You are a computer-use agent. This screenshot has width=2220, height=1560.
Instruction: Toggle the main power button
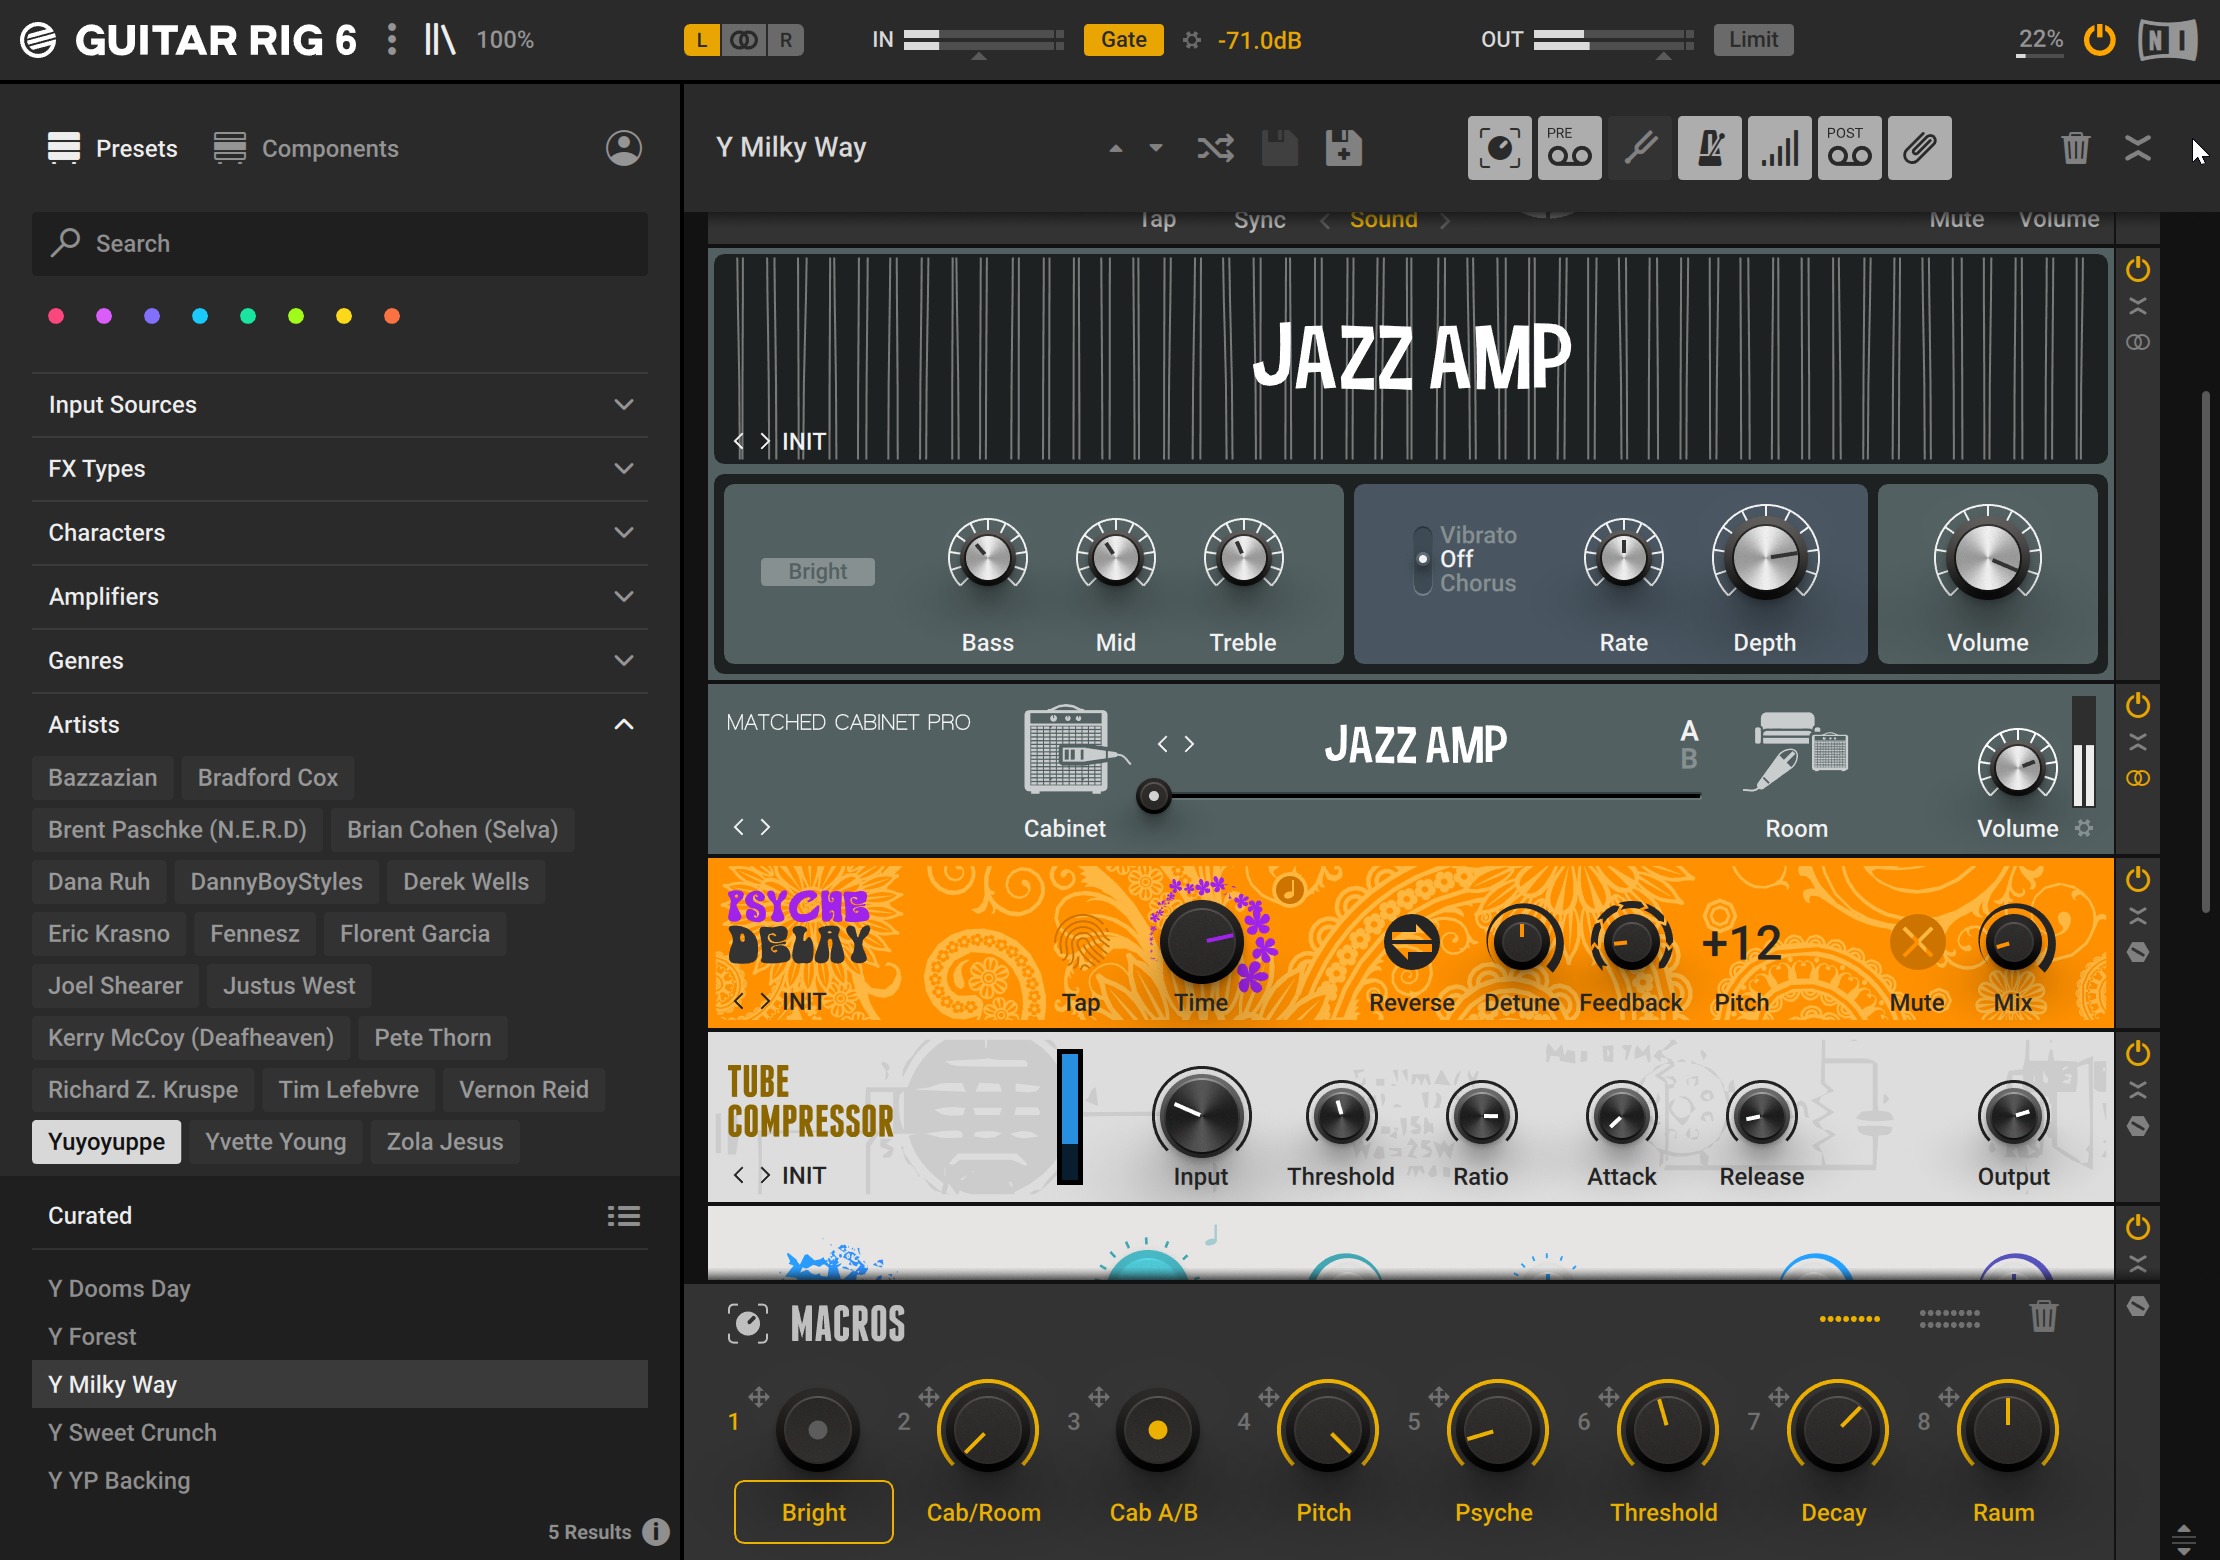click(x=2099, y=40)
